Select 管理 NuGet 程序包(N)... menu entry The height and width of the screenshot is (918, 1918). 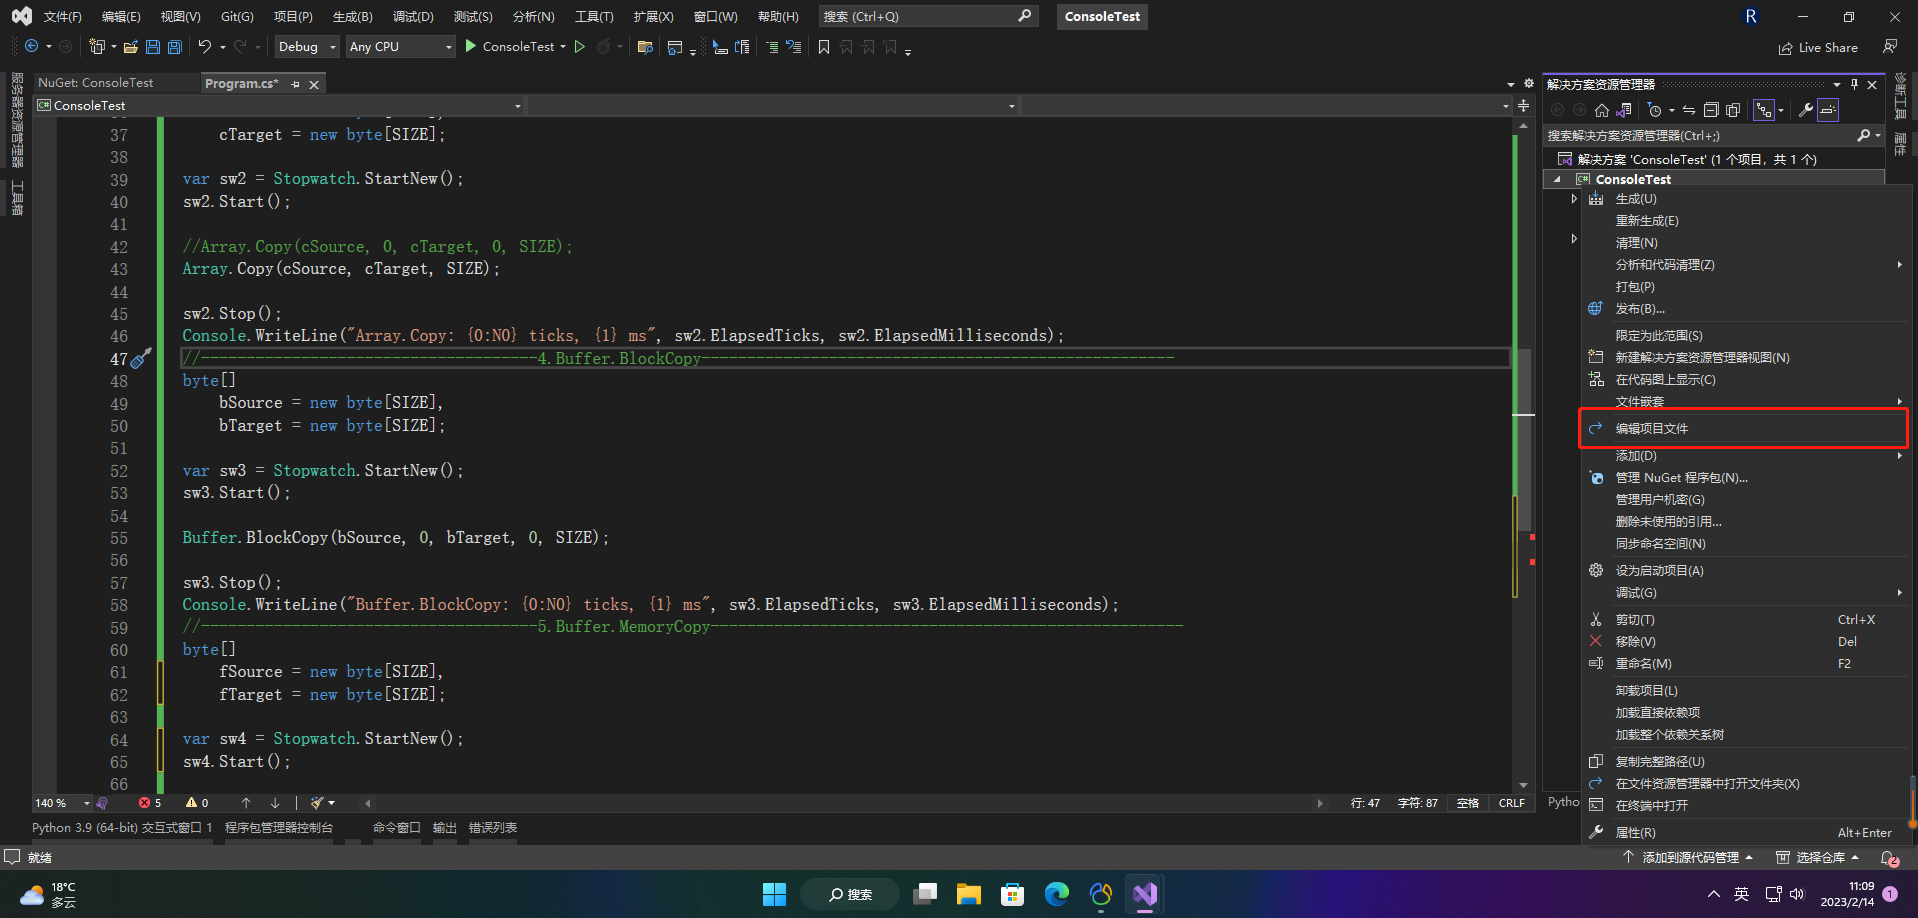coord(1745,478)
